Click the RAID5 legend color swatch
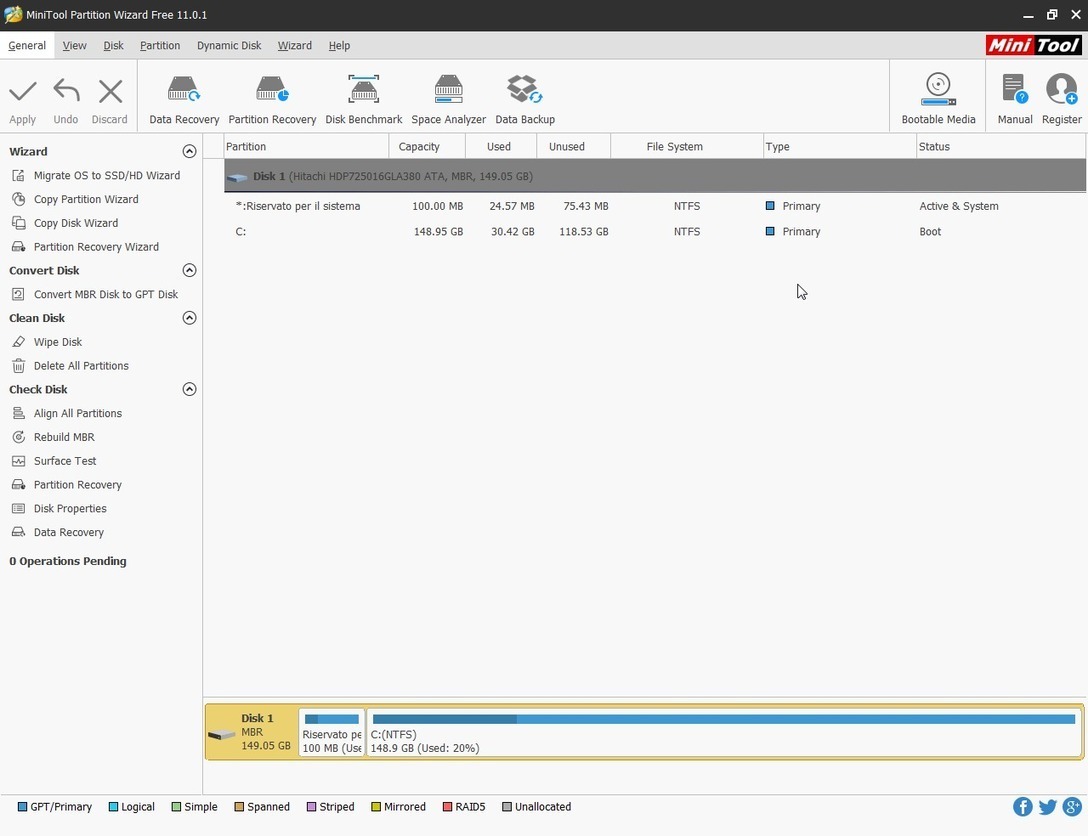The width and height of the screenshot is (1088, 836). point(448,807)
